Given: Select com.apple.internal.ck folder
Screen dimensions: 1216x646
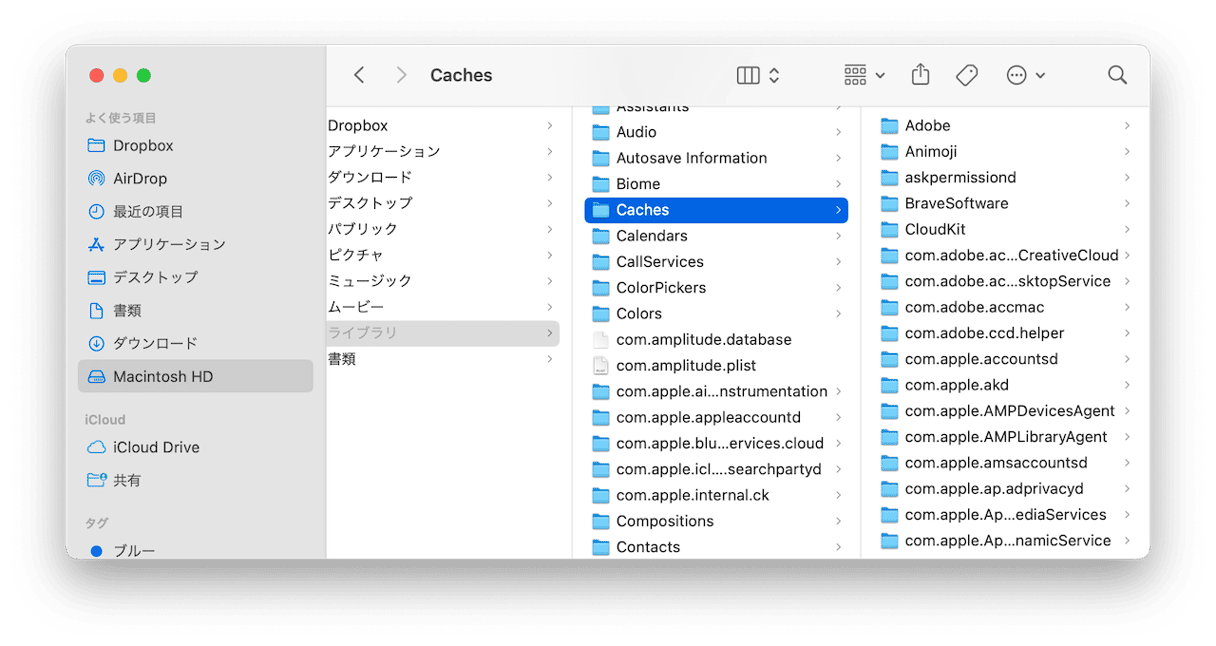Looking at the screenshot, I should (x=716, y=496).
